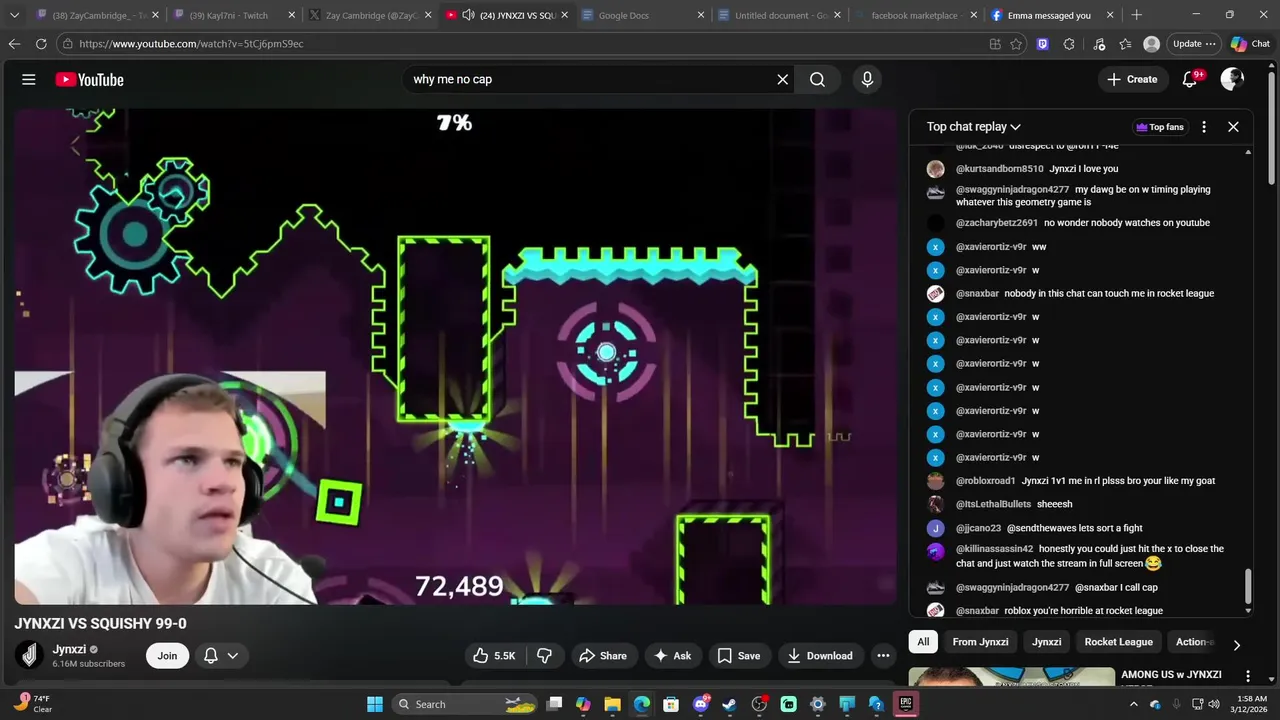Screen dimensions: 1280x720
Task: Expand Top chat replay dropdown
Action: click(973, 127)
